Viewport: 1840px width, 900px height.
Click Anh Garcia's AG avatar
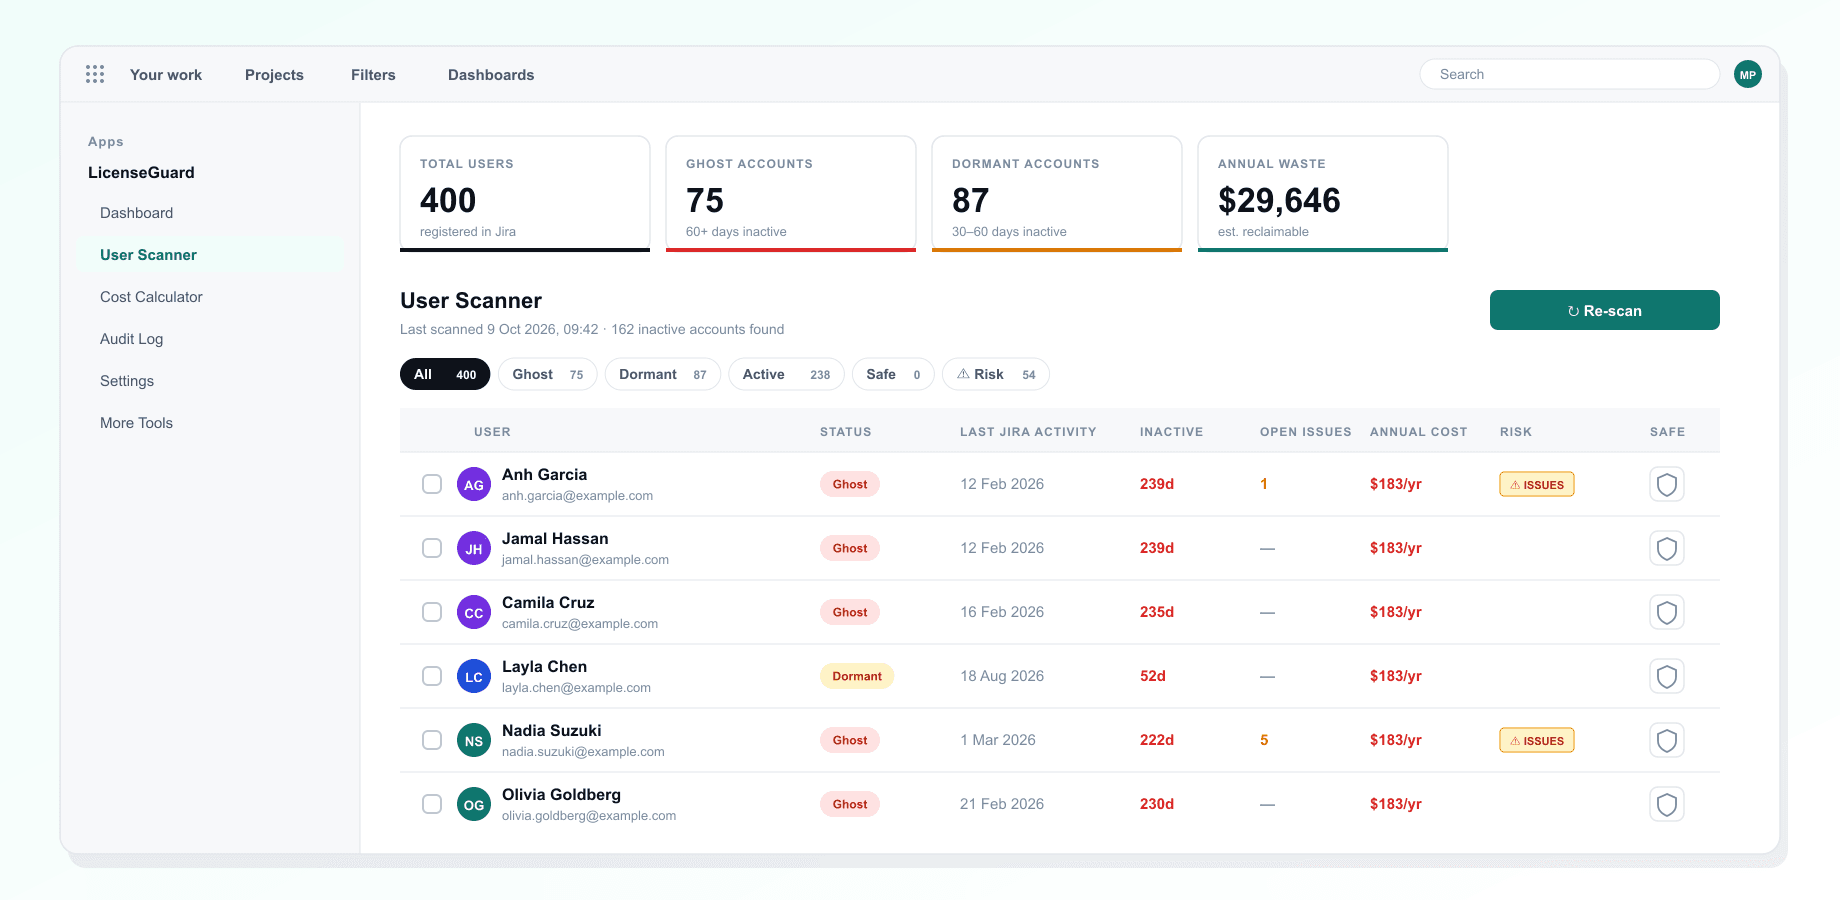click(x=474, y=484)
